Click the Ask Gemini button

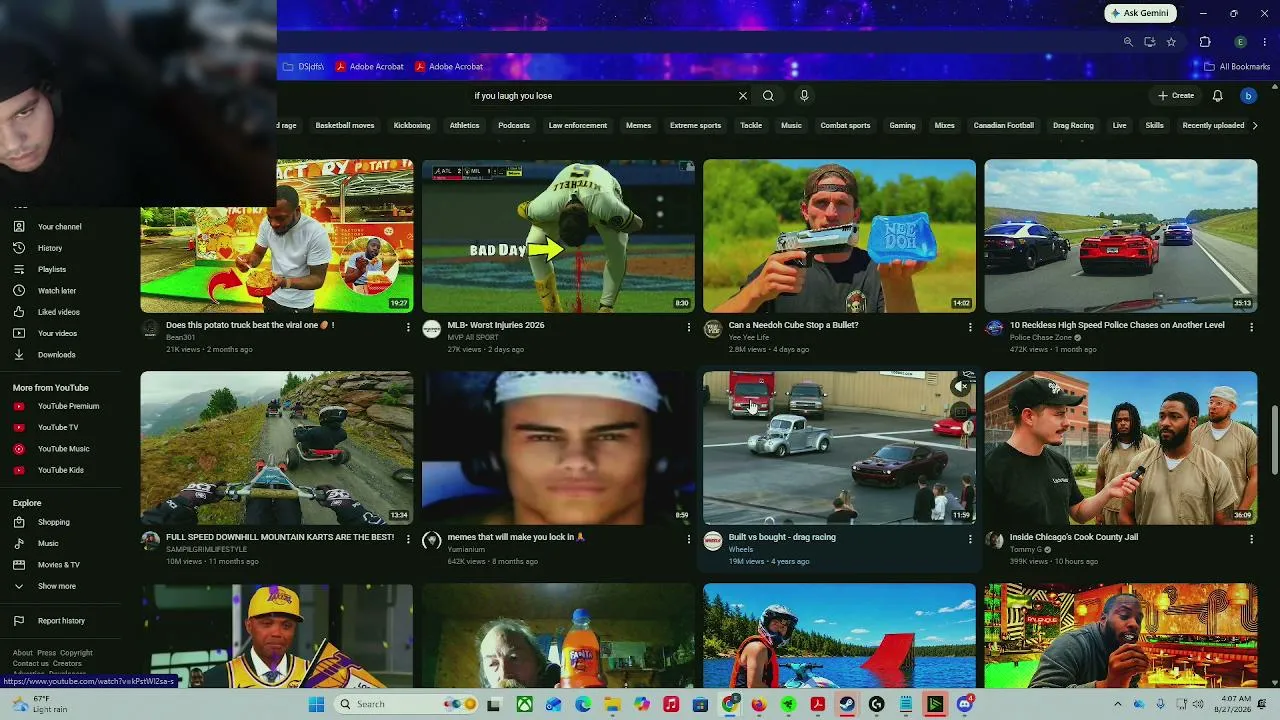[1140, 13]
